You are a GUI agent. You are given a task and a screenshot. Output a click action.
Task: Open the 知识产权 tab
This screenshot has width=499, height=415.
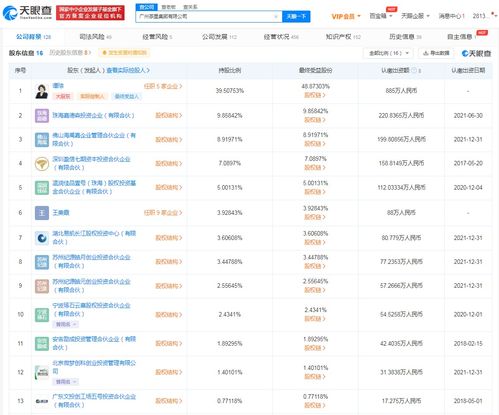[343, 37]
